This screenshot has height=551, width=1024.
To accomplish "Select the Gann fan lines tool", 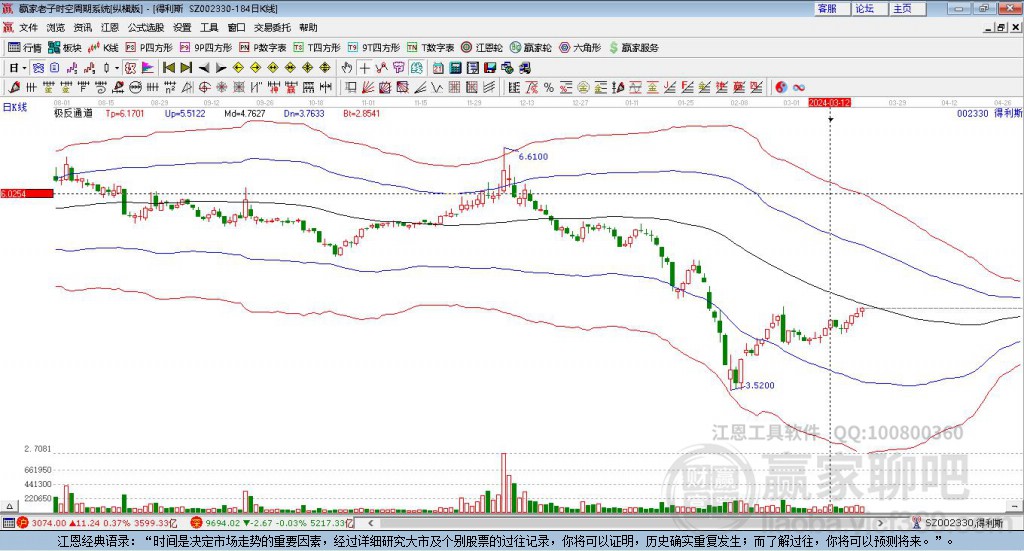I will [x=368, y=87].
